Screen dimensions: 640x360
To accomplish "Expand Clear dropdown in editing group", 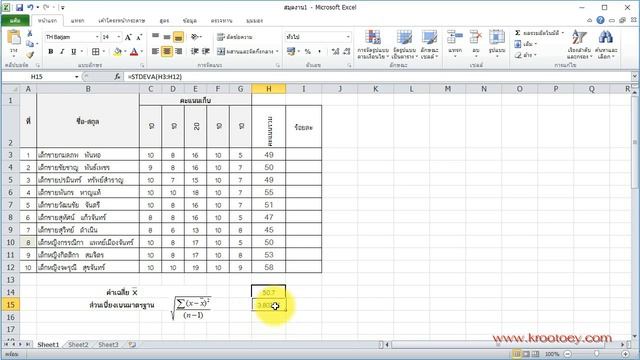I will tap(535, 54).
